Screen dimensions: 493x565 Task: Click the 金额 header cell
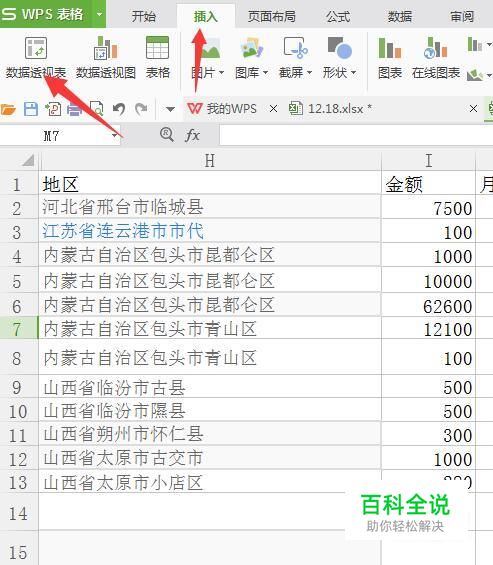(x=428, y=184)
